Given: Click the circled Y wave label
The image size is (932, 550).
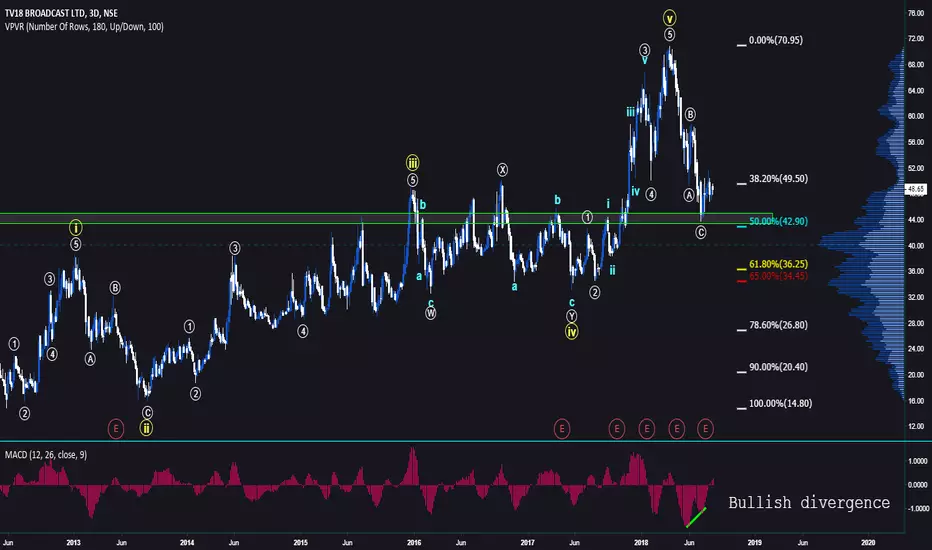Looking at the screenshot, I should (571, 316).
